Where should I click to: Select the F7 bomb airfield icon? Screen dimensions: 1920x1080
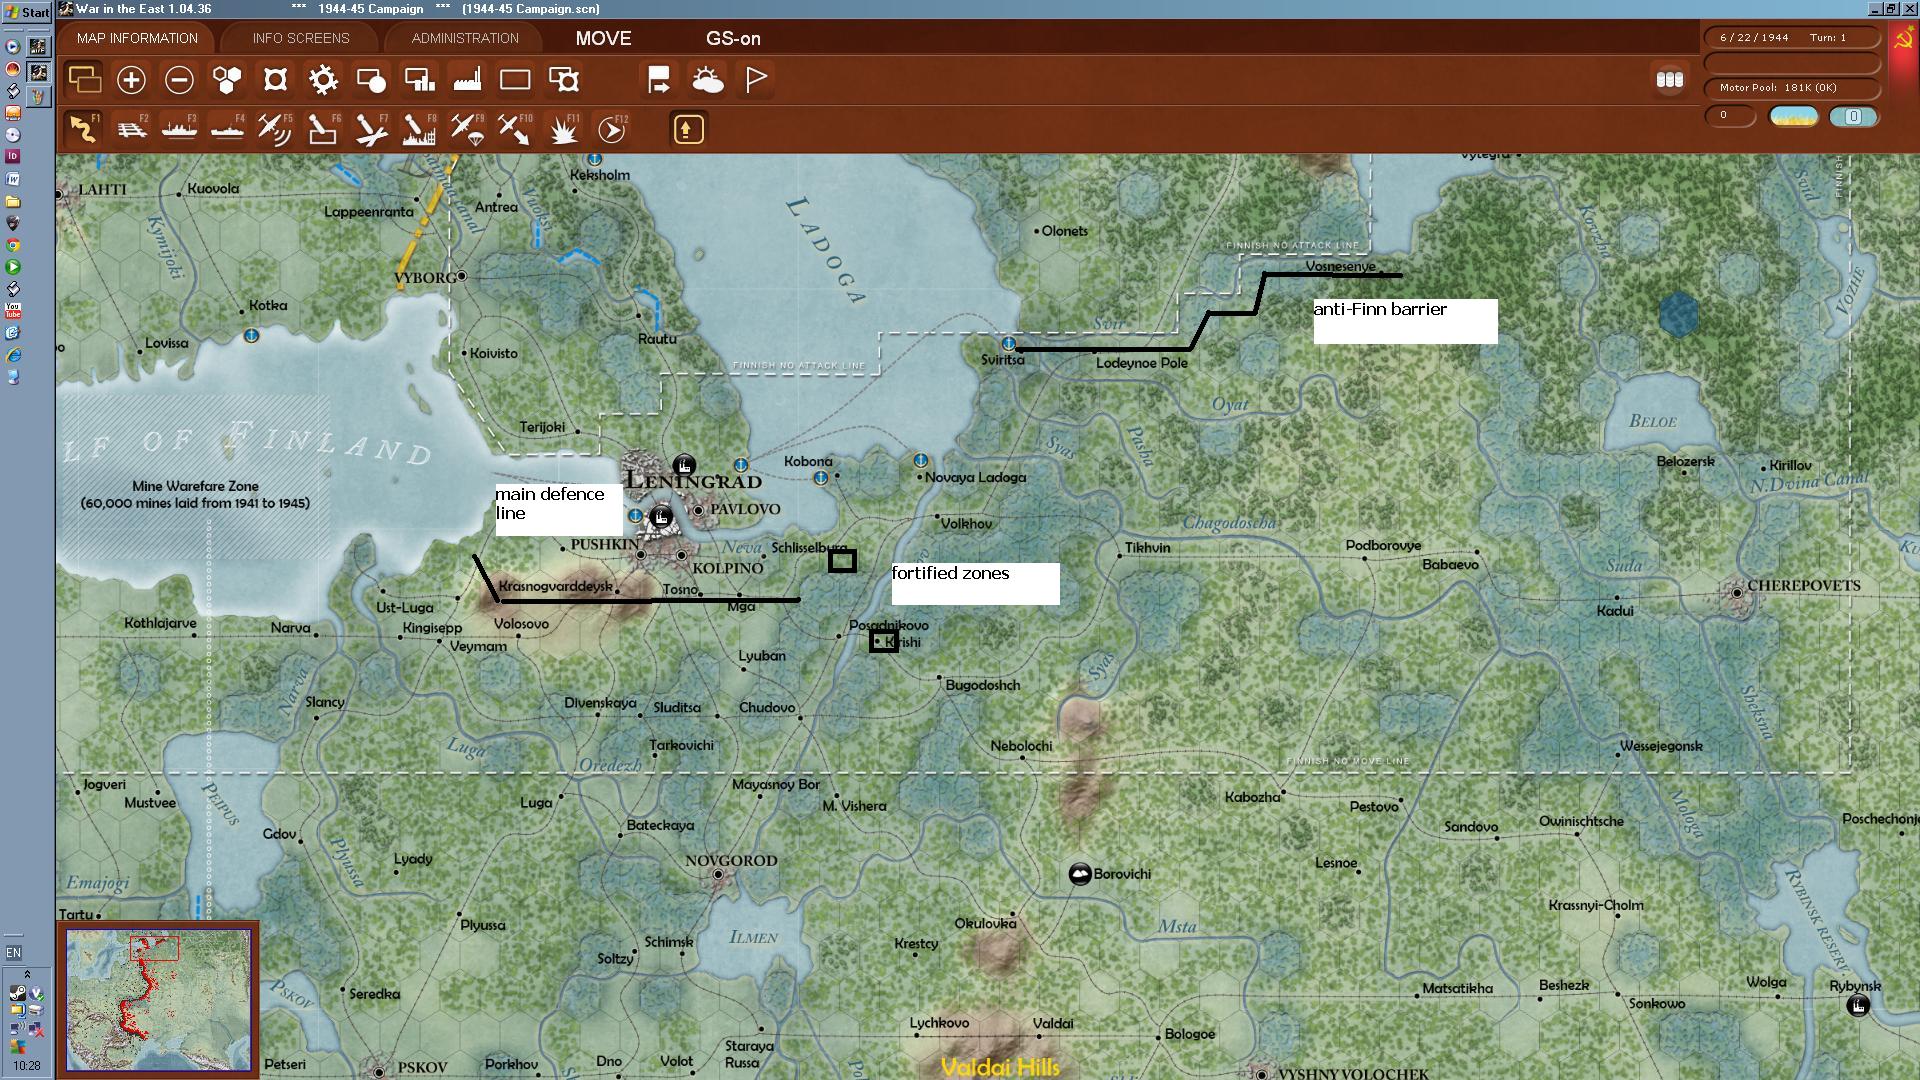click(371, 130)
